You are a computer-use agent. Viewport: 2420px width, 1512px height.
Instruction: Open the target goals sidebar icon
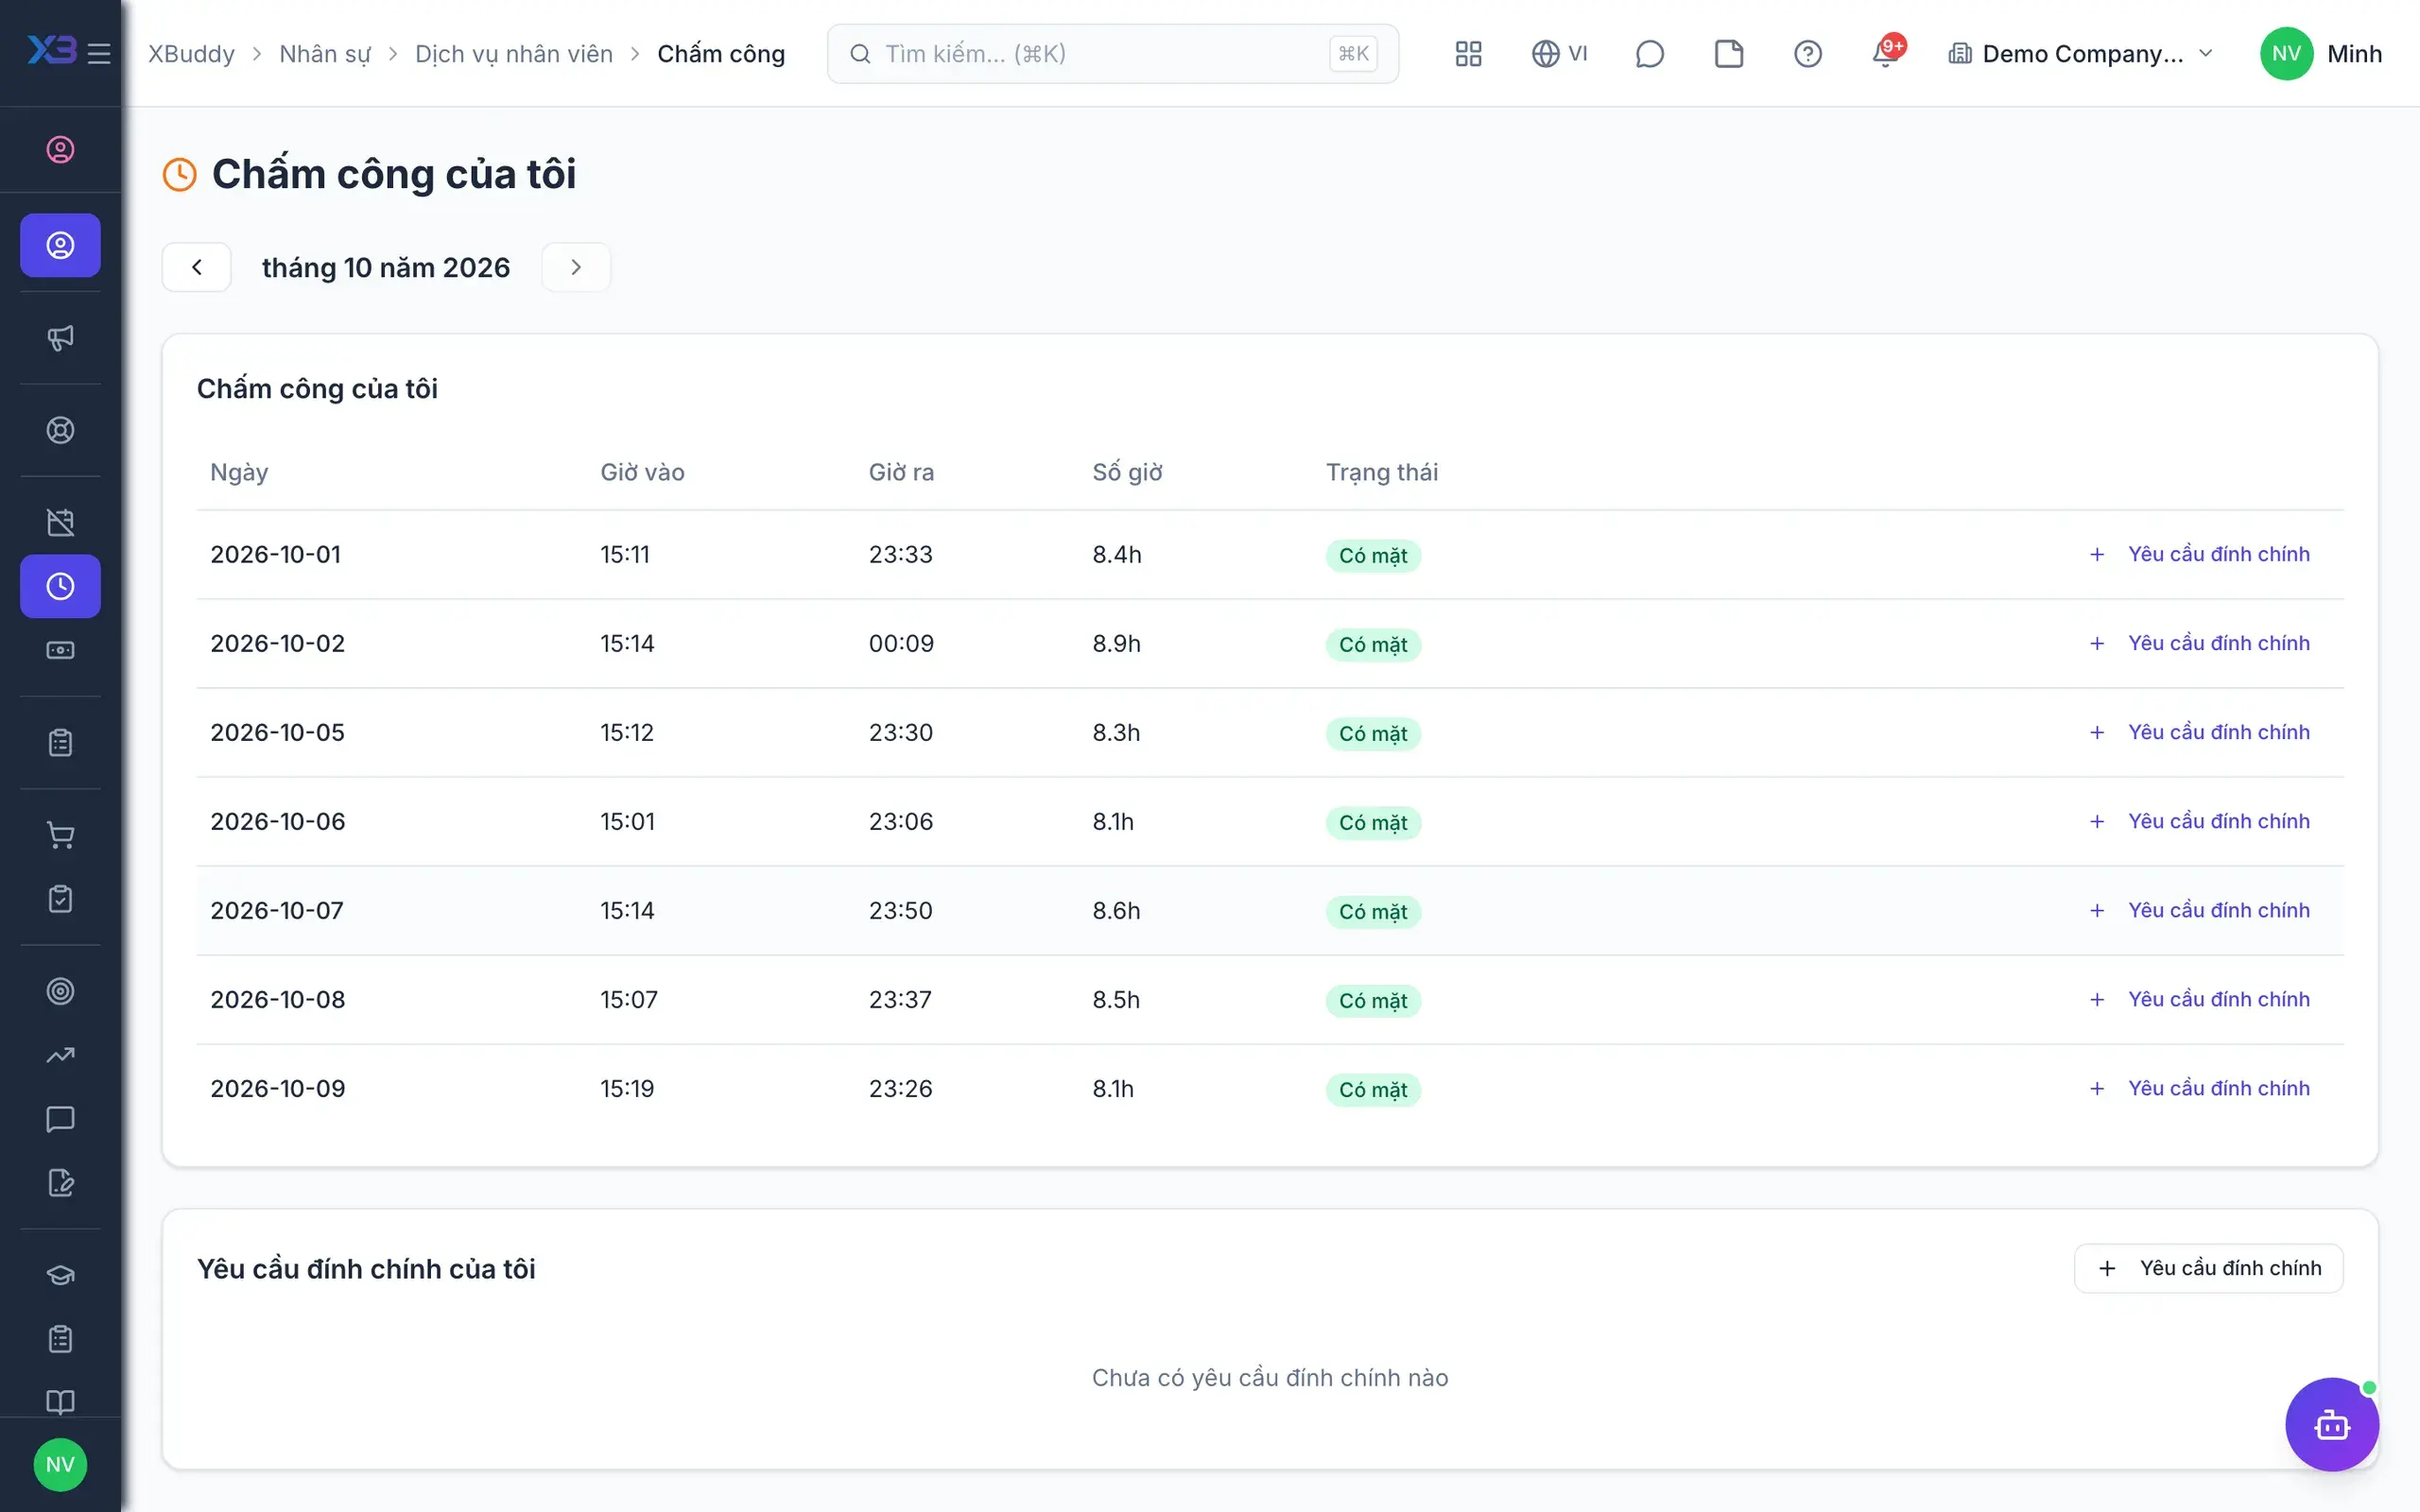[x=60, y=991]
